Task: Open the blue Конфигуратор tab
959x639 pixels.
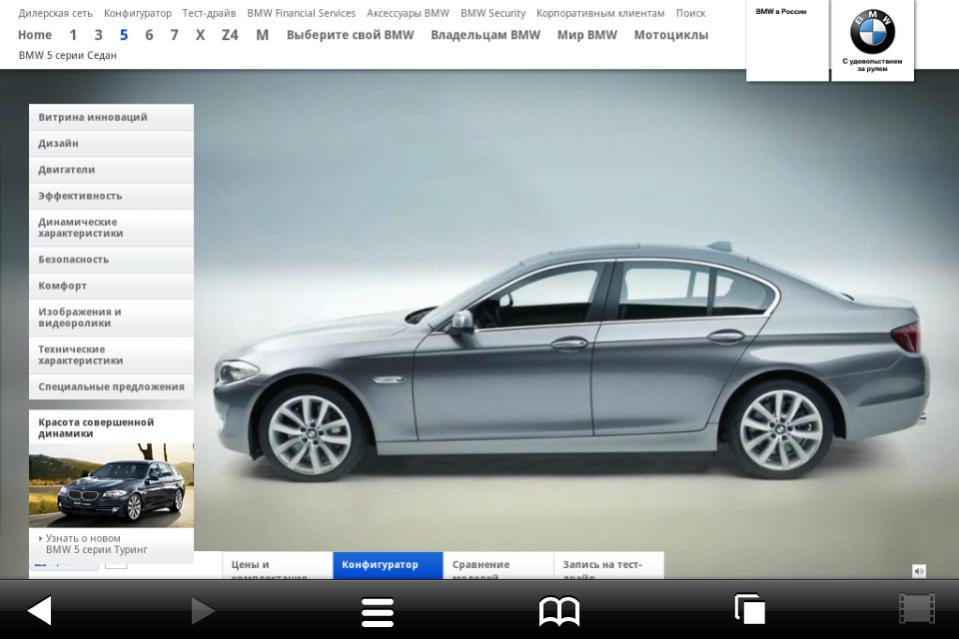Action: point(388,566)
